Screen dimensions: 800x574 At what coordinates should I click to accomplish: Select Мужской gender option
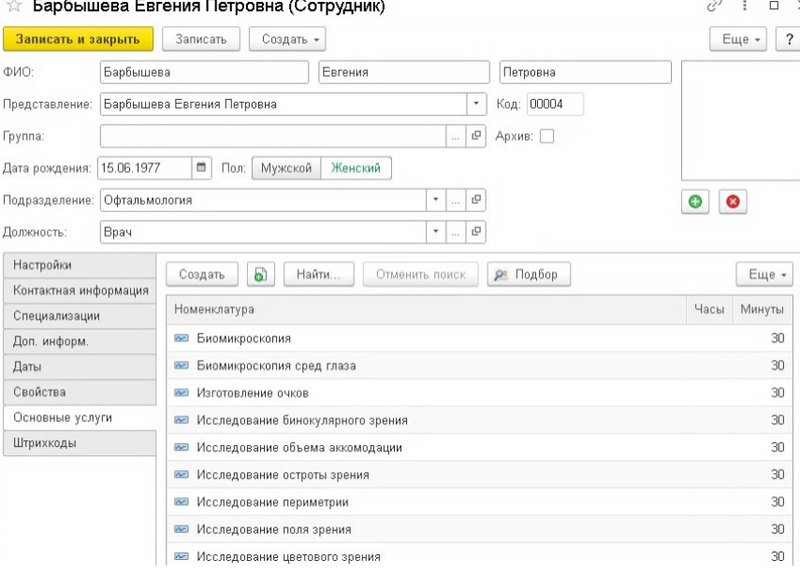point(286,168)
